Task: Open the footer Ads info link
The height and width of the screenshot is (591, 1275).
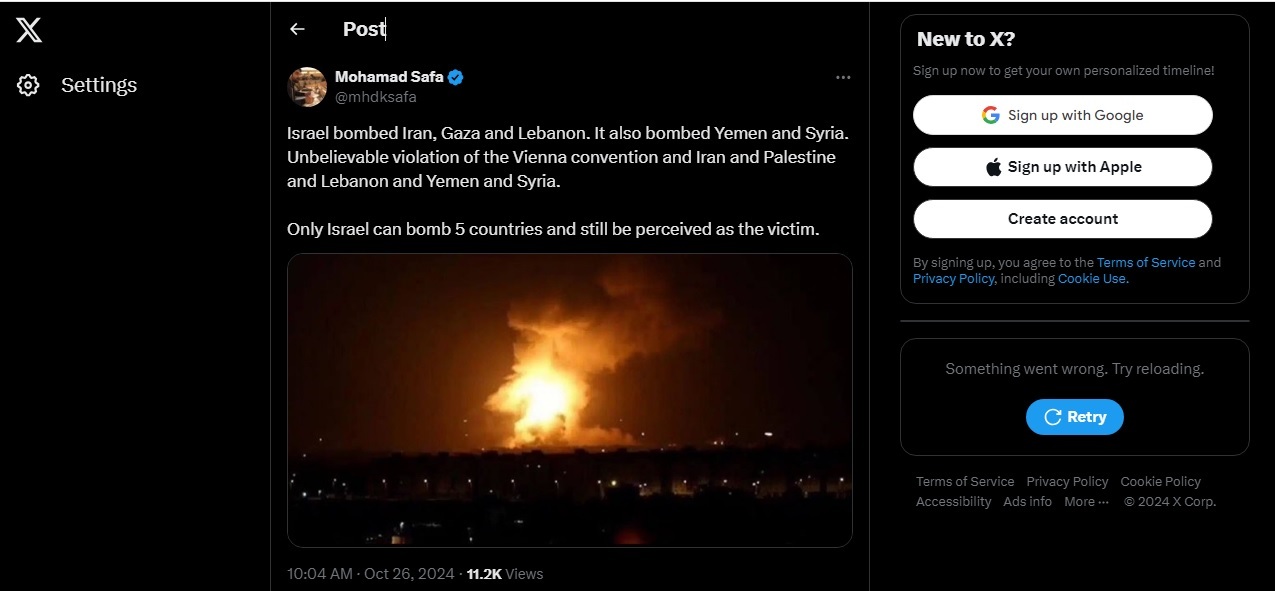Action: (x=1027, y=502)
